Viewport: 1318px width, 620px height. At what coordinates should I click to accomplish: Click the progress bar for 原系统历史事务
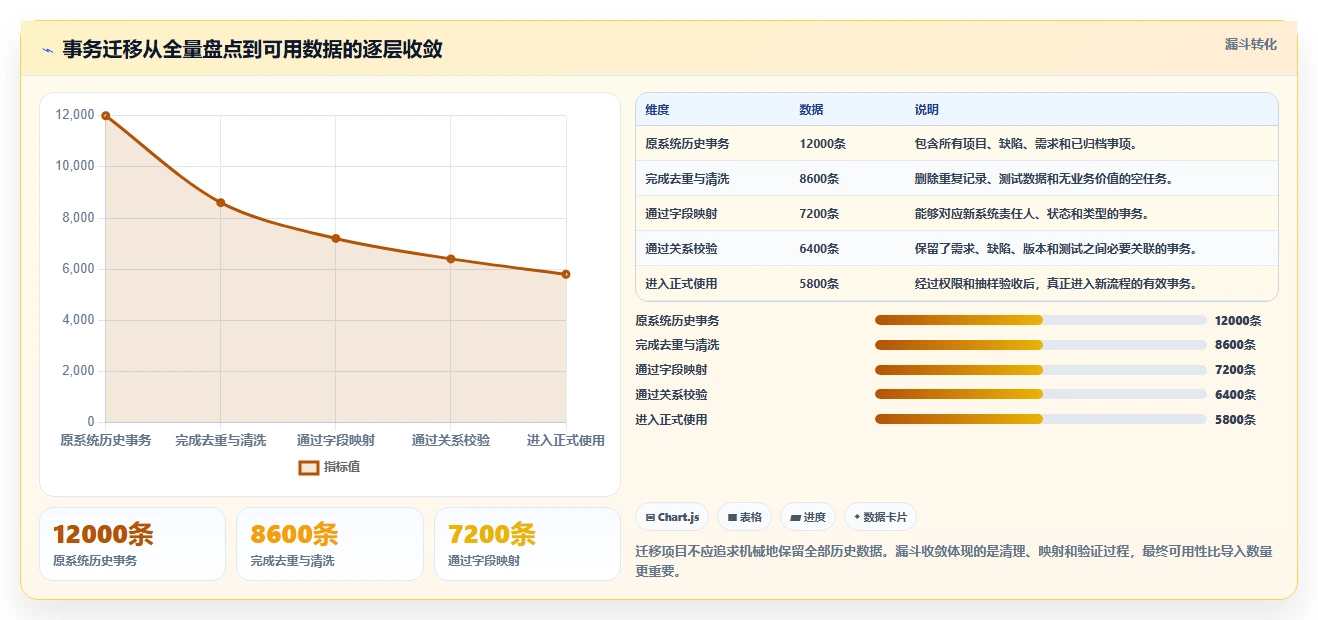[1040, 320]
